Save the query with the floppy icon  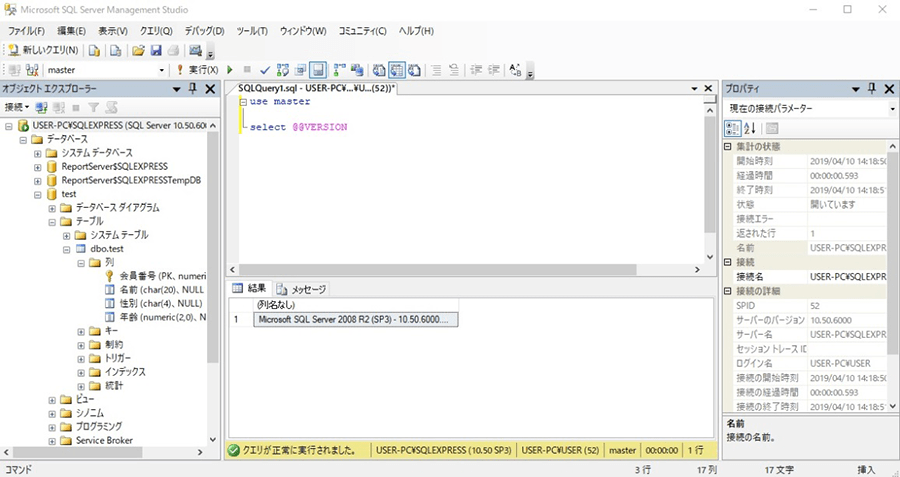(x=156, y=51)
